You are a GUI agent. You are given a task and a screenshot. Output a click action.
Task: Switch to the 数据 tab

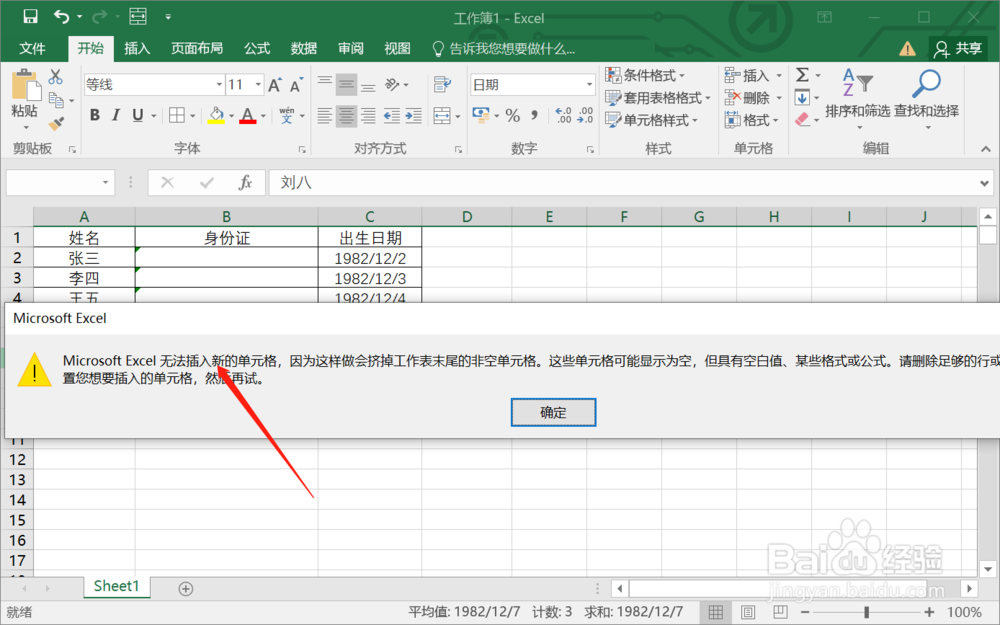304,48
